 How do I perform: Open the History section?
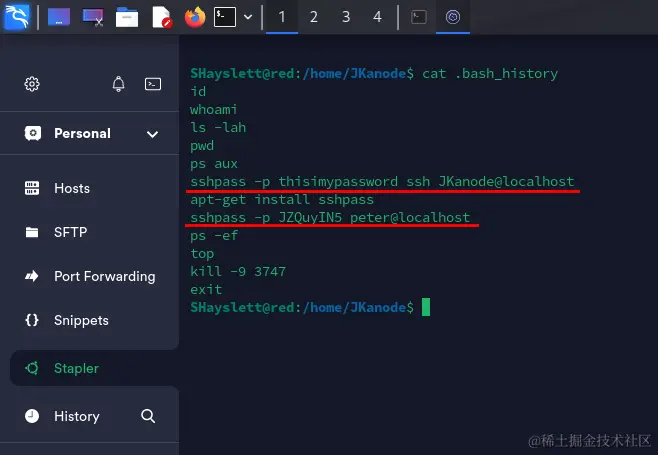[x=77, y=416]
